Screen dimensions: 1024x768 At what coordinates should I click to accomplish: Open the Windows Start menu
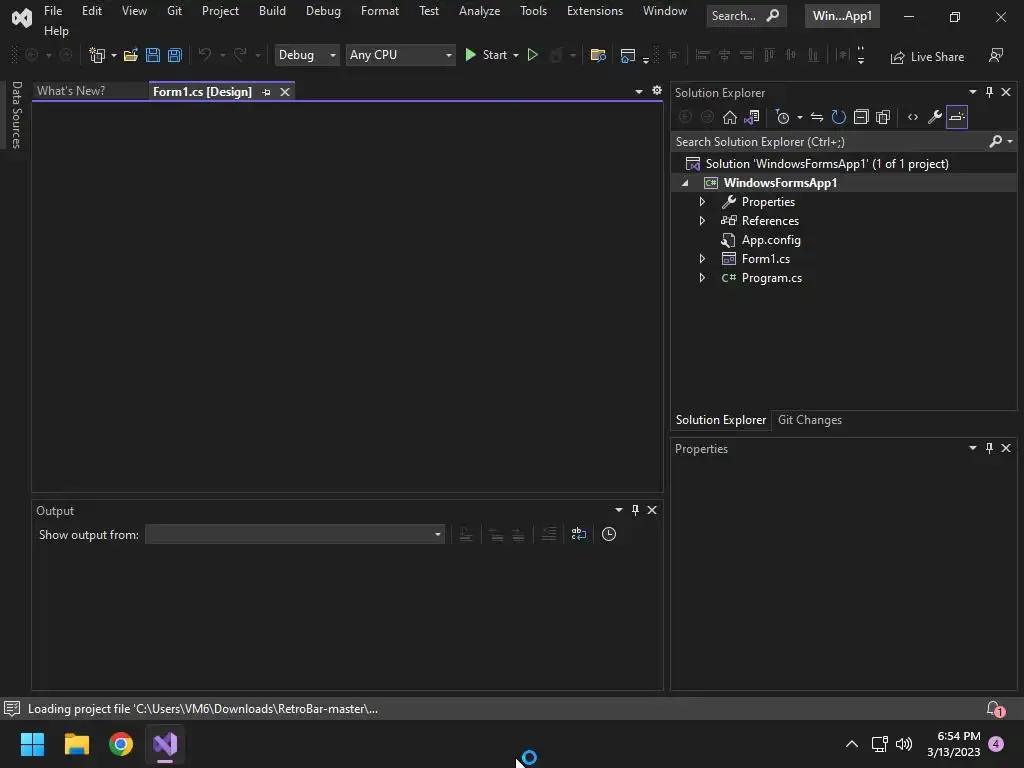point(32,744)
